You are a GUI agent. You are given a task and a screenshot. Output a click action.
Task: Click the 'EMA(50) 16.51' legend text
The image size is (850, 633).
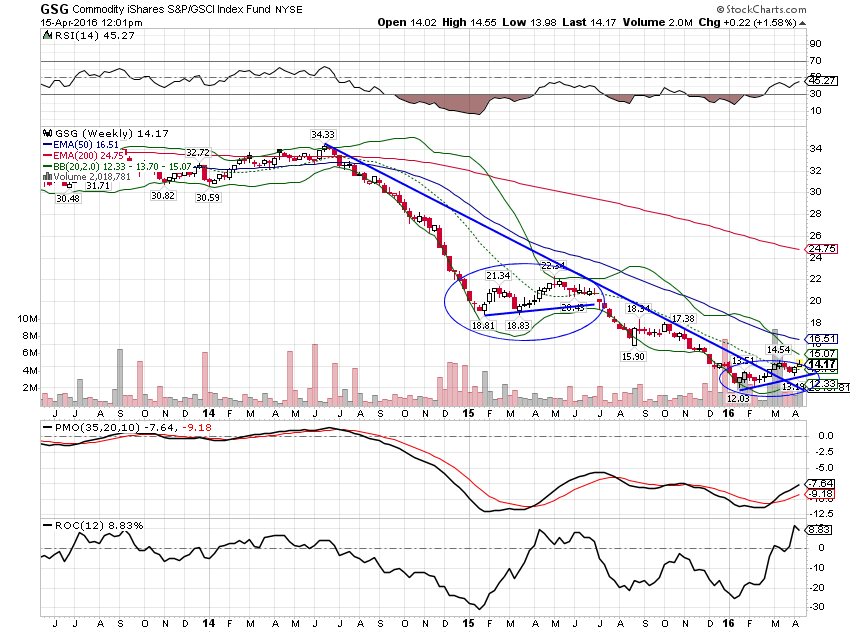(86, 145)
